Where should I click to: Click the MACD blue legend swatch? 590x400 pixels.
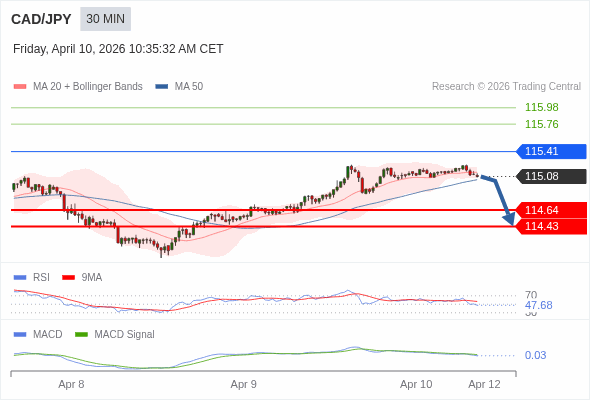(20, 335)
